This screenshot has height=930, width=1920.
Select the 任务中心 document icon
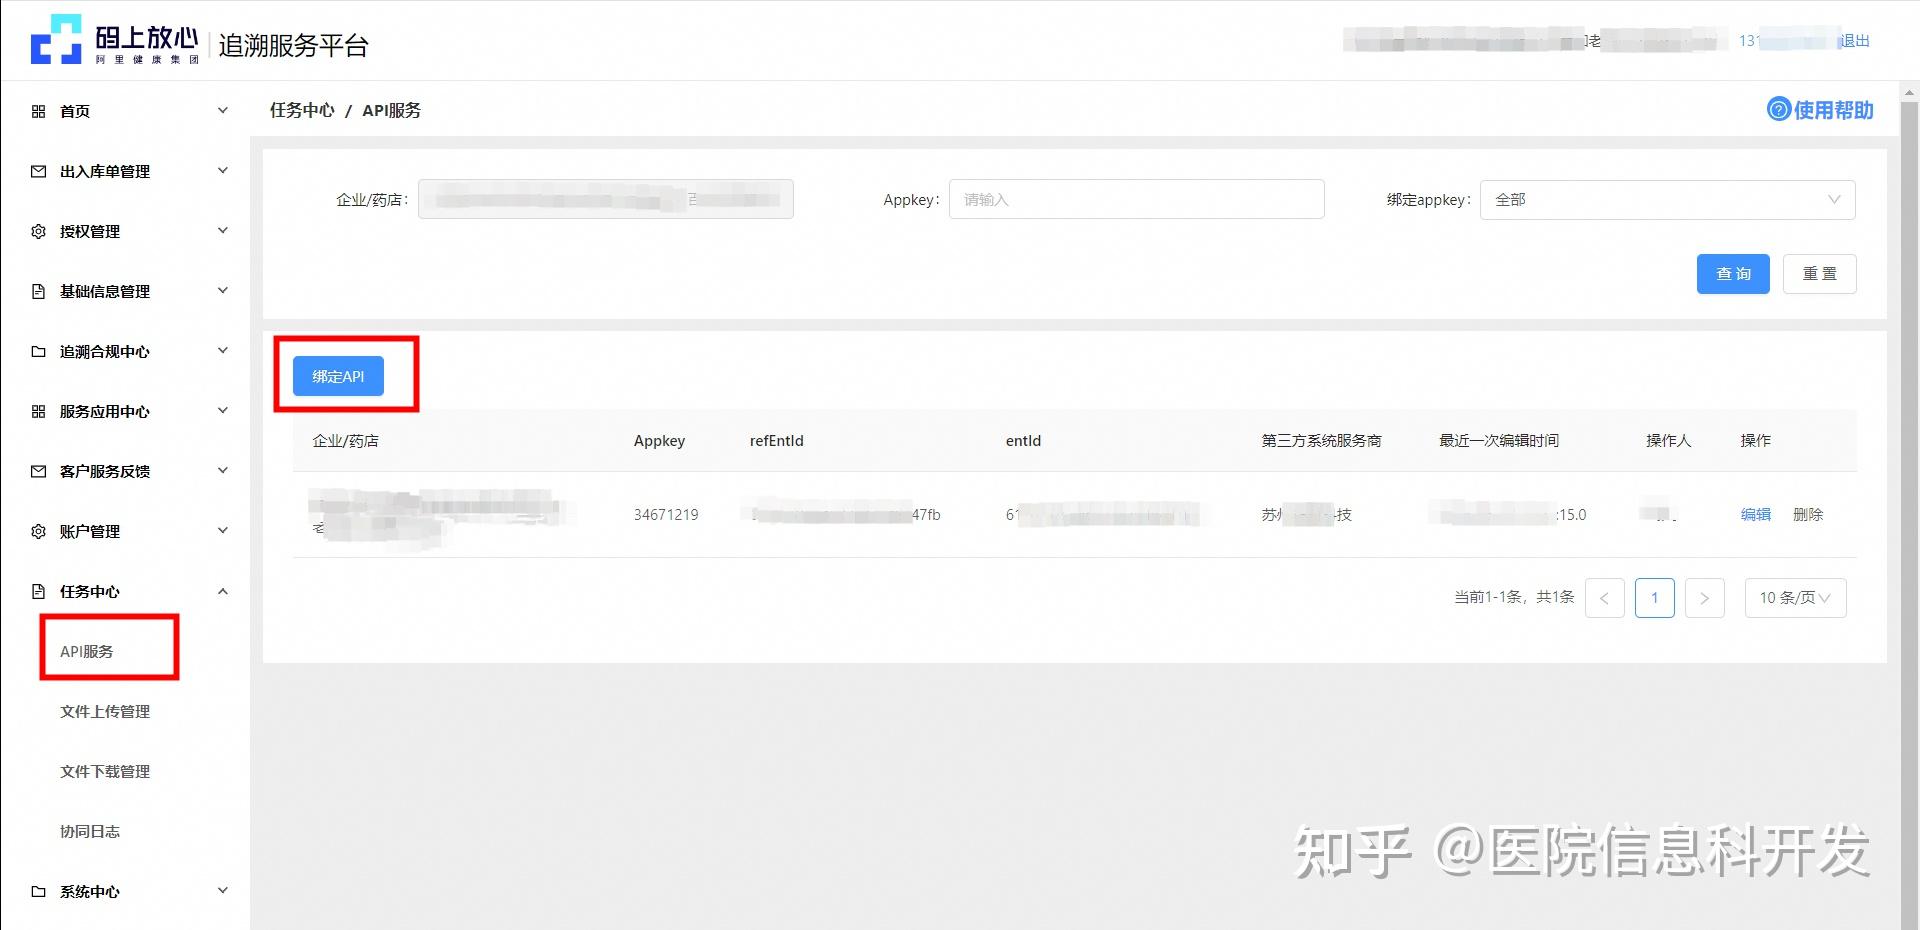coord(38,591)
